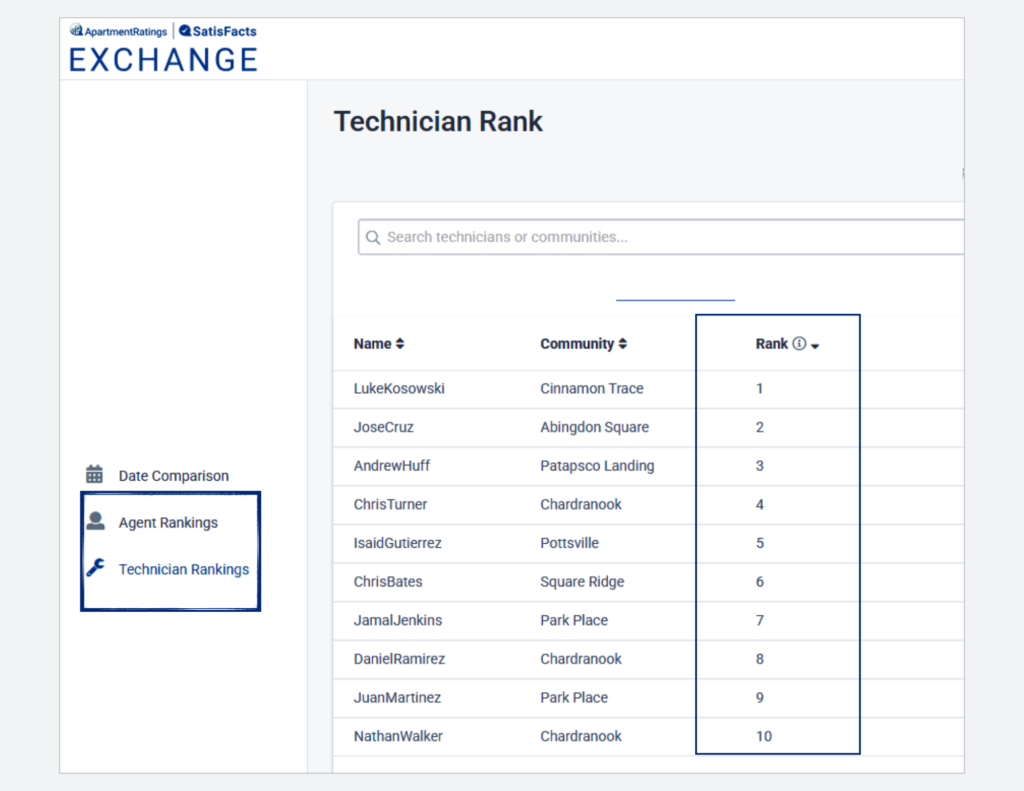Click the info icon next to Rank
The width and height of the screenshot is (1024, 791).
[x=799, y=343]
